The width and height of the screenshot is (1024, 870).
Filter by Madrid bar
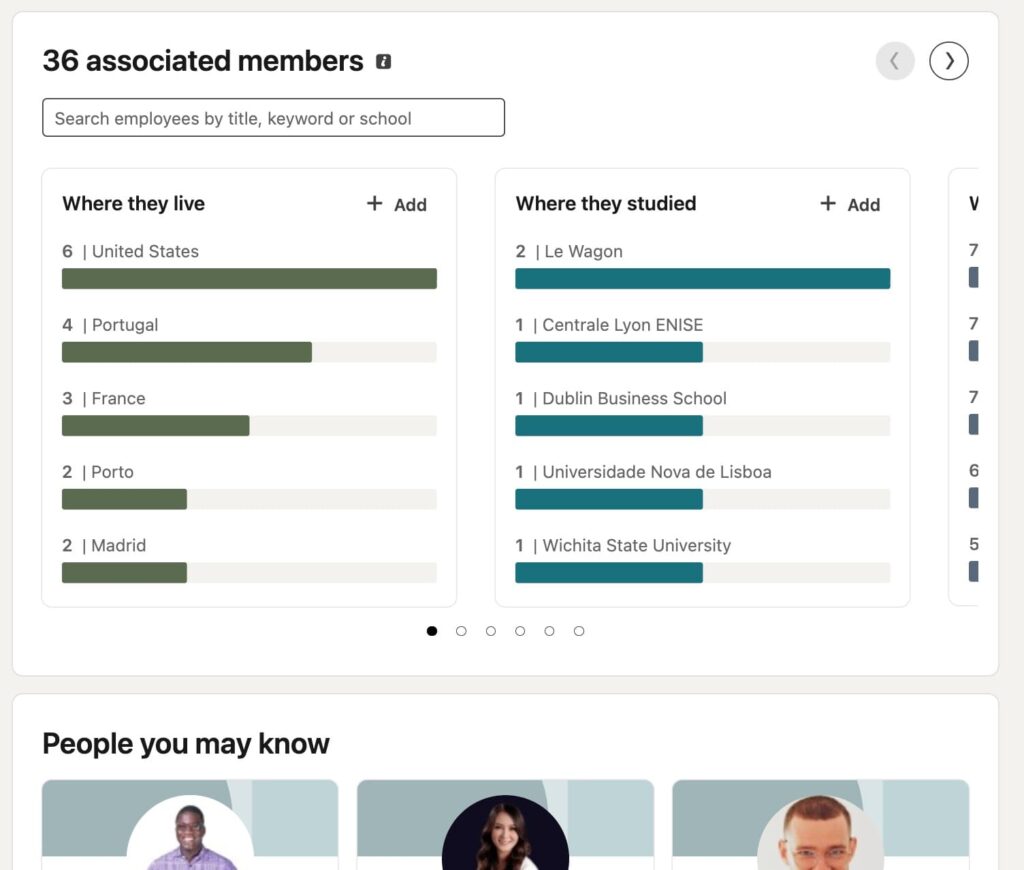[249, 572]
